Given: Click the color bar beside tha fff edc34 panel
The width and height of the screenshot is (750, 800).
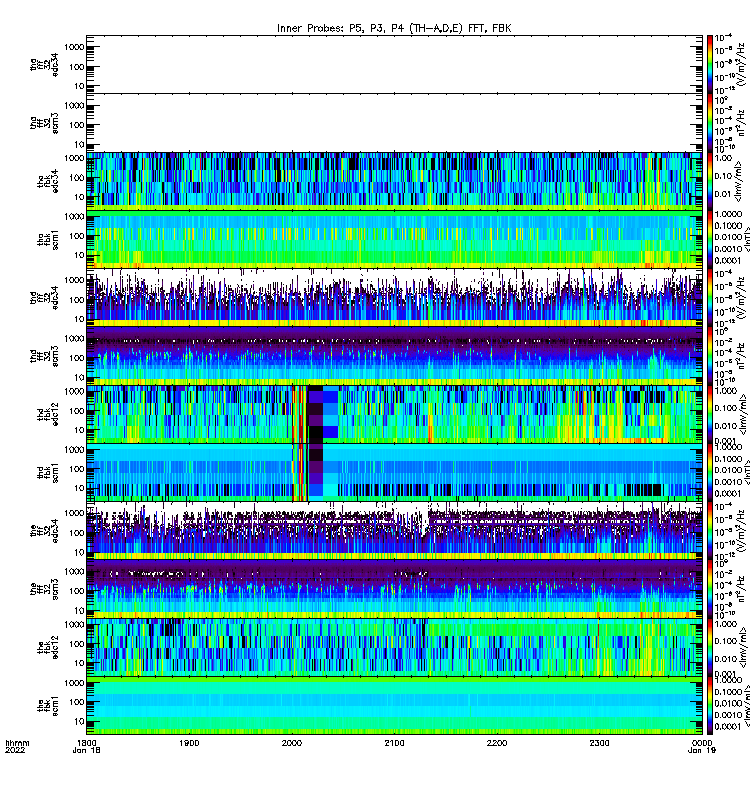Looking at the screenshot, I should pos(710,64).
